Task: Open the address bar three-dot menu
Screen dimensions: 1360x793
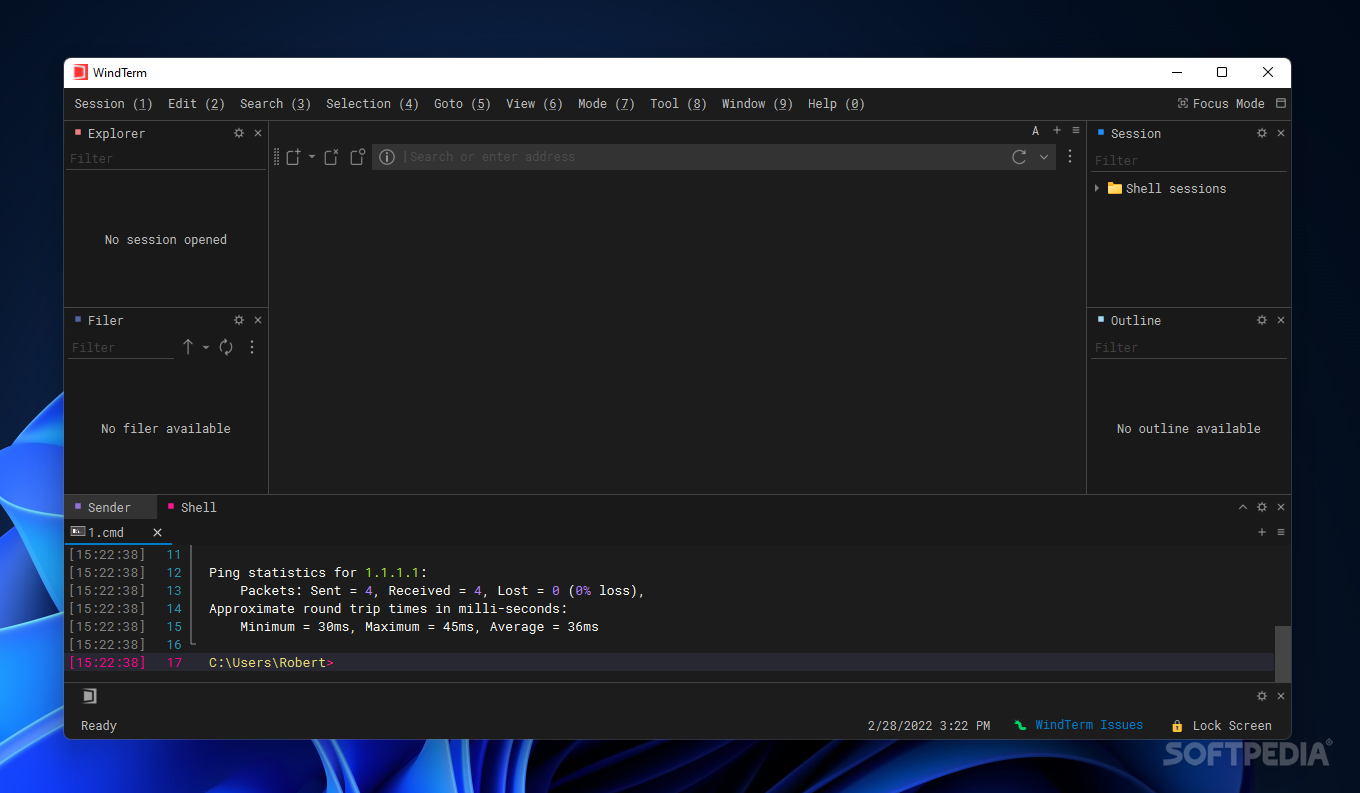Action: [1070, 157]
